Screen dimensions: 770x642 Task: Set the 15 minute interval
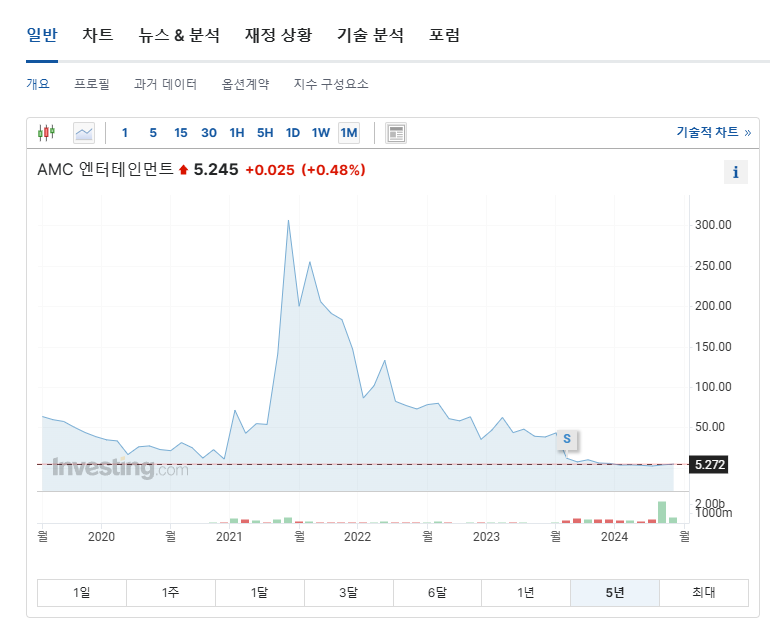(x=181, y=133)
